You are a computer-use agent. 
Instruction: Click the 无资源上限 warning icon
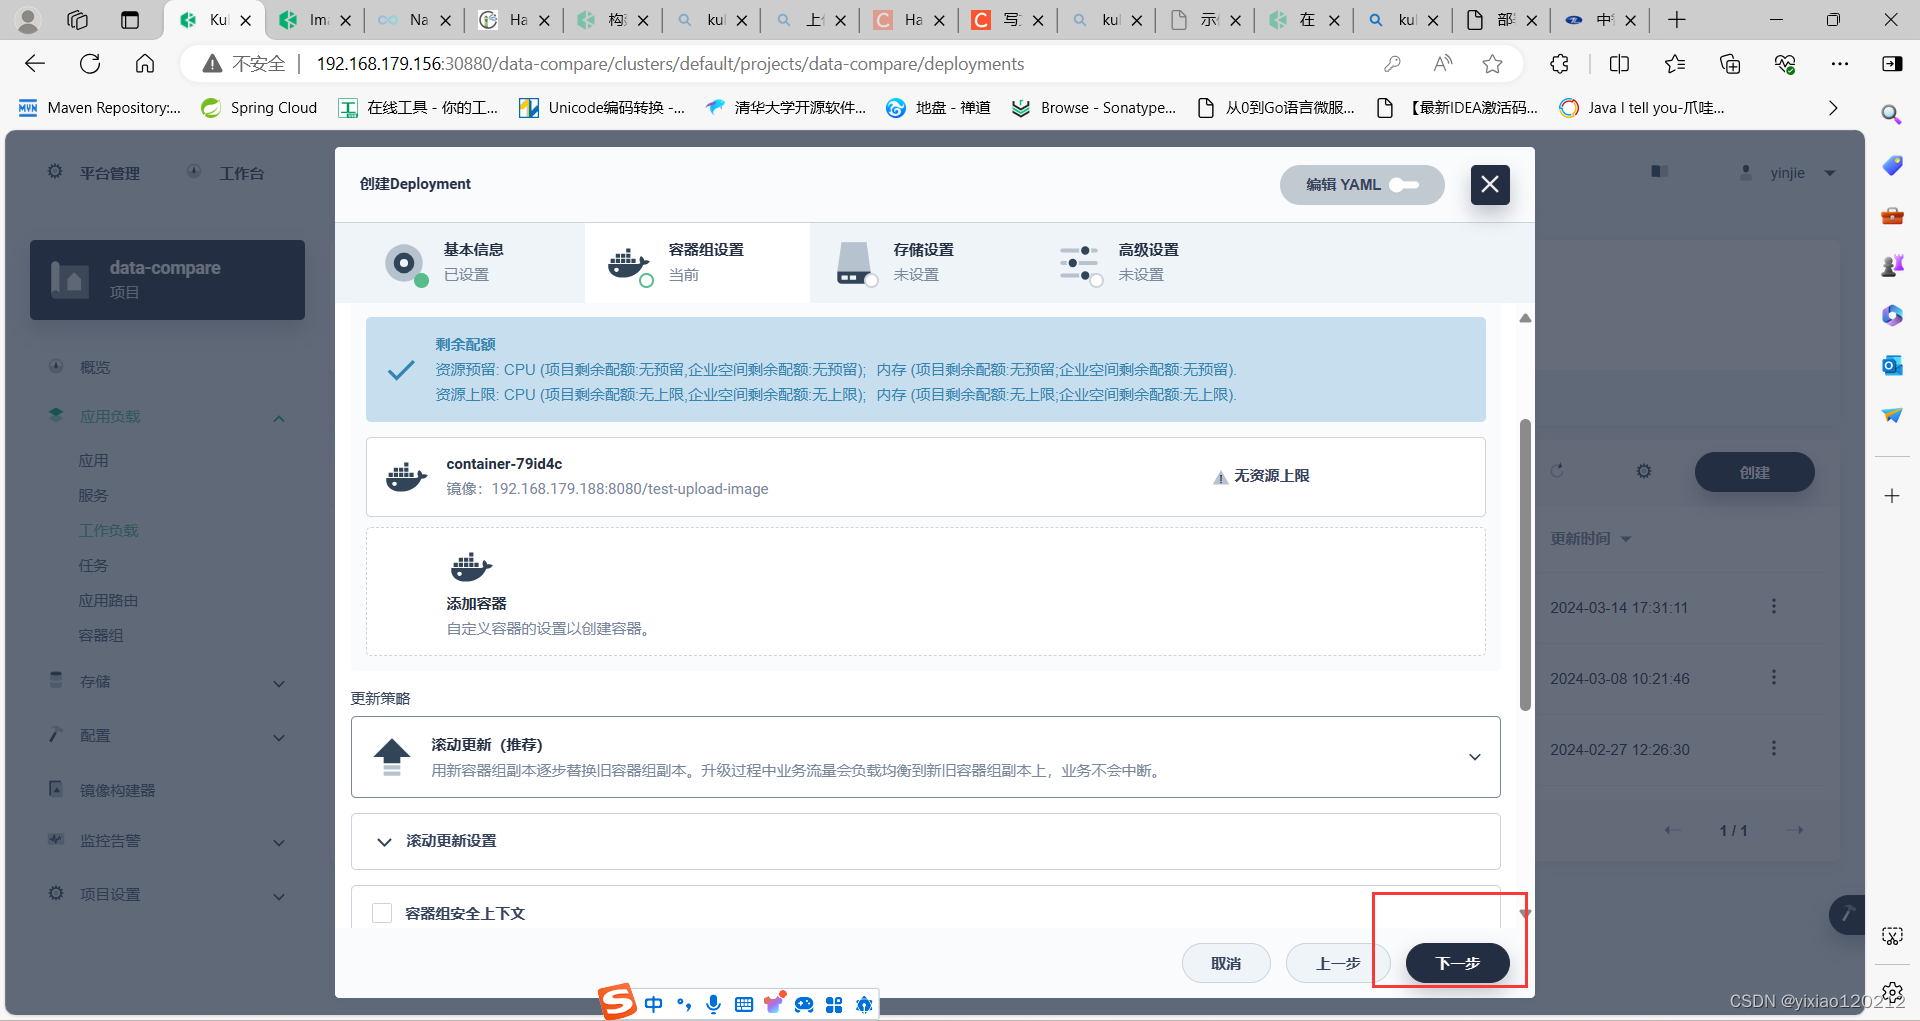(x=1220, y=477)
